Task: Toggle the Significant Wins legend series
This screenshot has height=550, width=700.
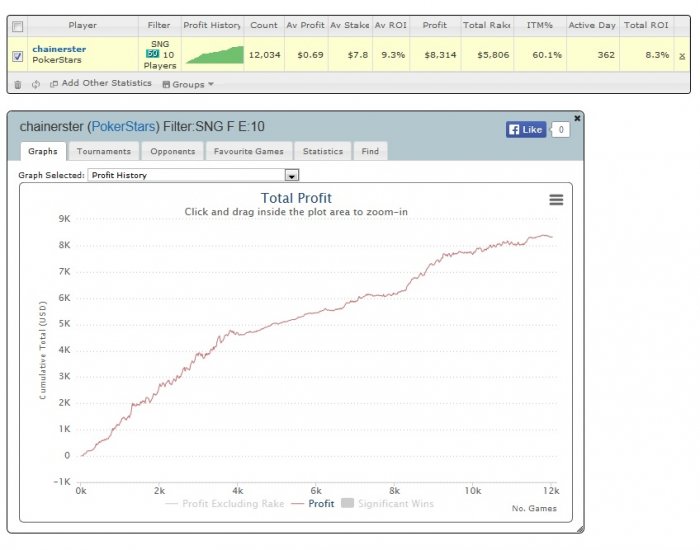Action: [387, 504]
